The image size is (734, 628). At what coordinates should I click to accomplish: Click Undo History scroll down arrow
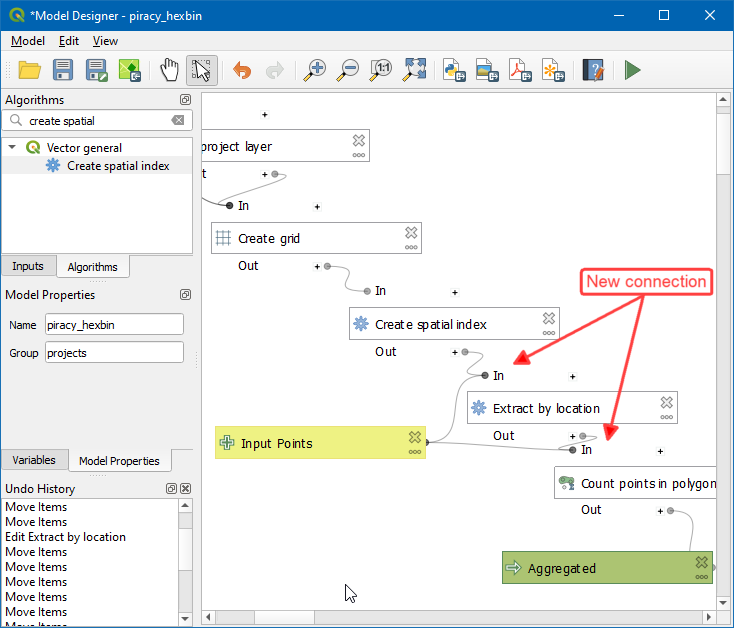point(185,619)
